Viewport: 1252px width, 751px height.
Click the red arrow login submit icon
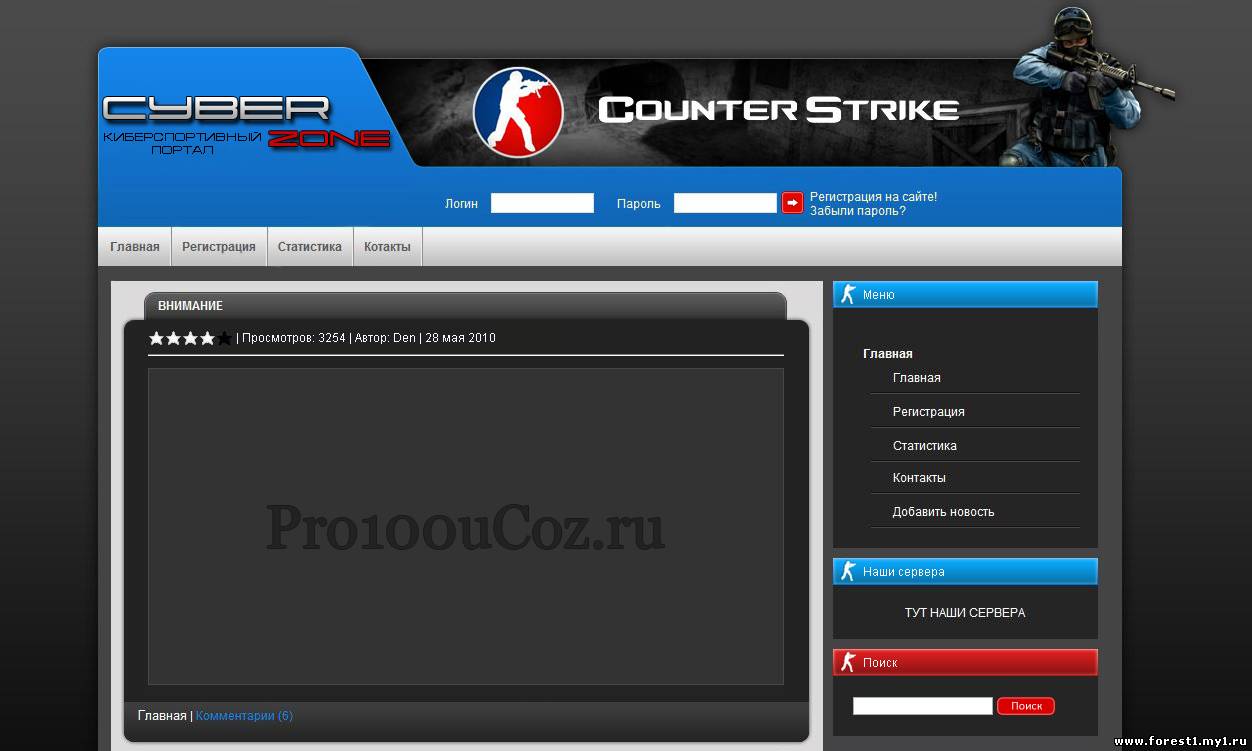[792, 203]
